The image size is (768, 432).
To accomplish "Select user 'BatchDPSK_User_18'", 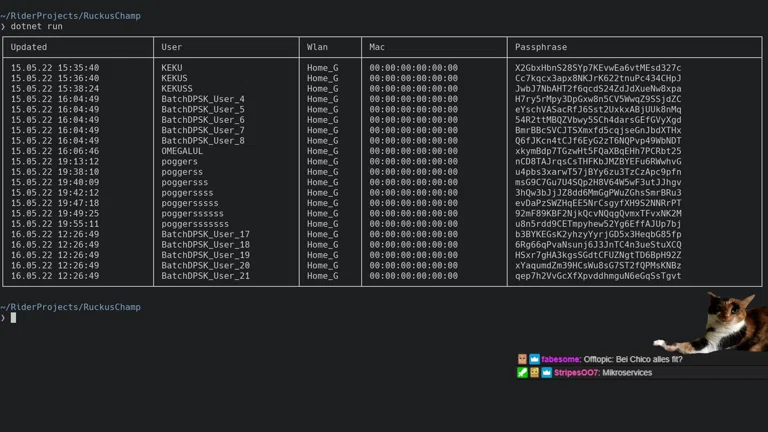I will (x=206, y=245).
